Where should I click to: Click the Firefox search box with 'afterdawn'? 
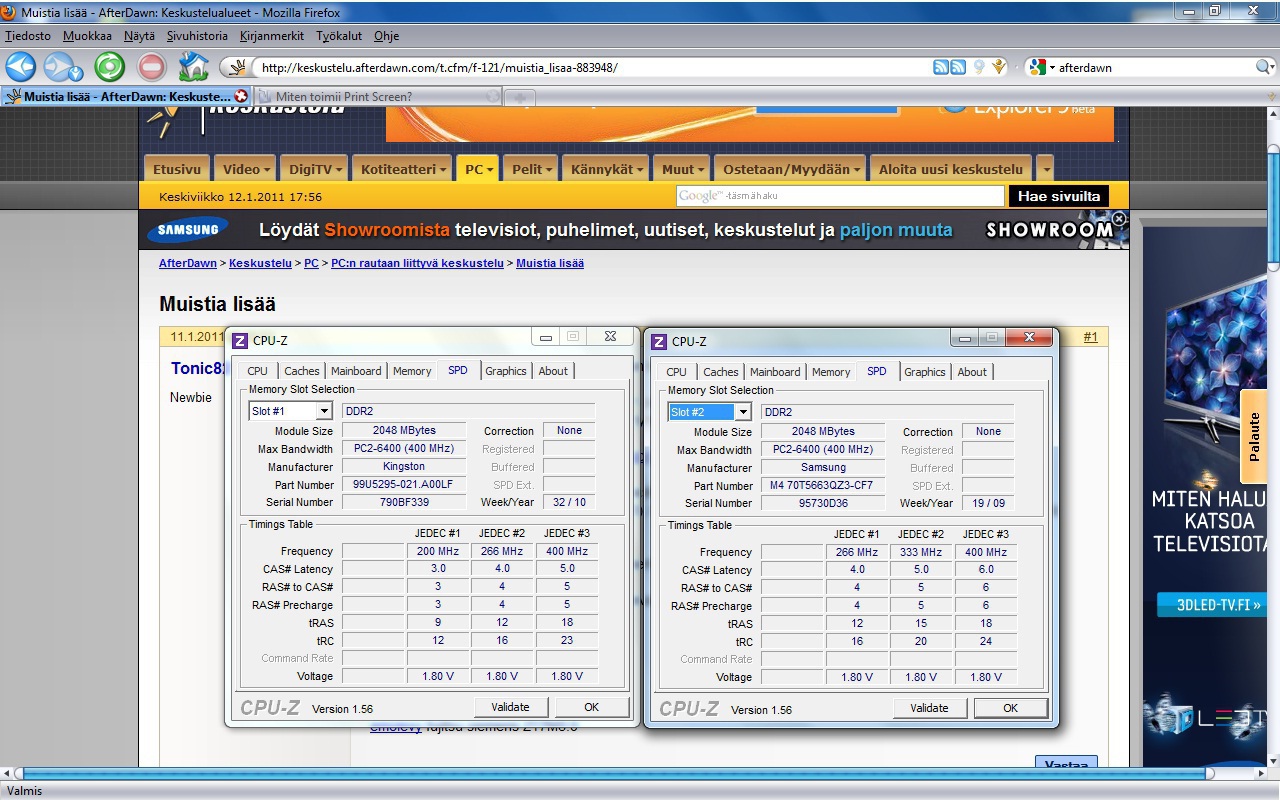pyautogui.click(x=1155, y=67)
